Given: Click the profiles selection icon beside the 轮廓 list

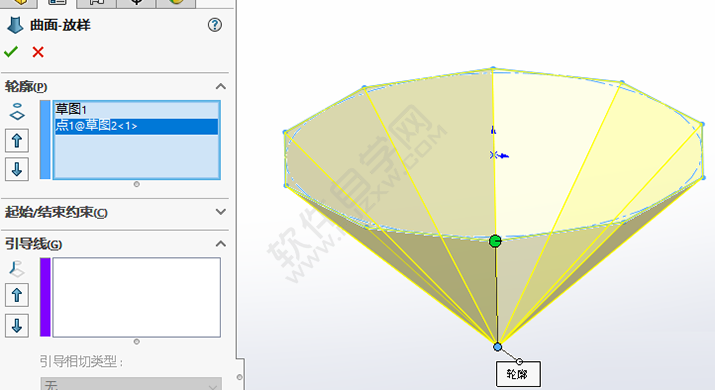Looking at the screenshot, I should 17,112.
